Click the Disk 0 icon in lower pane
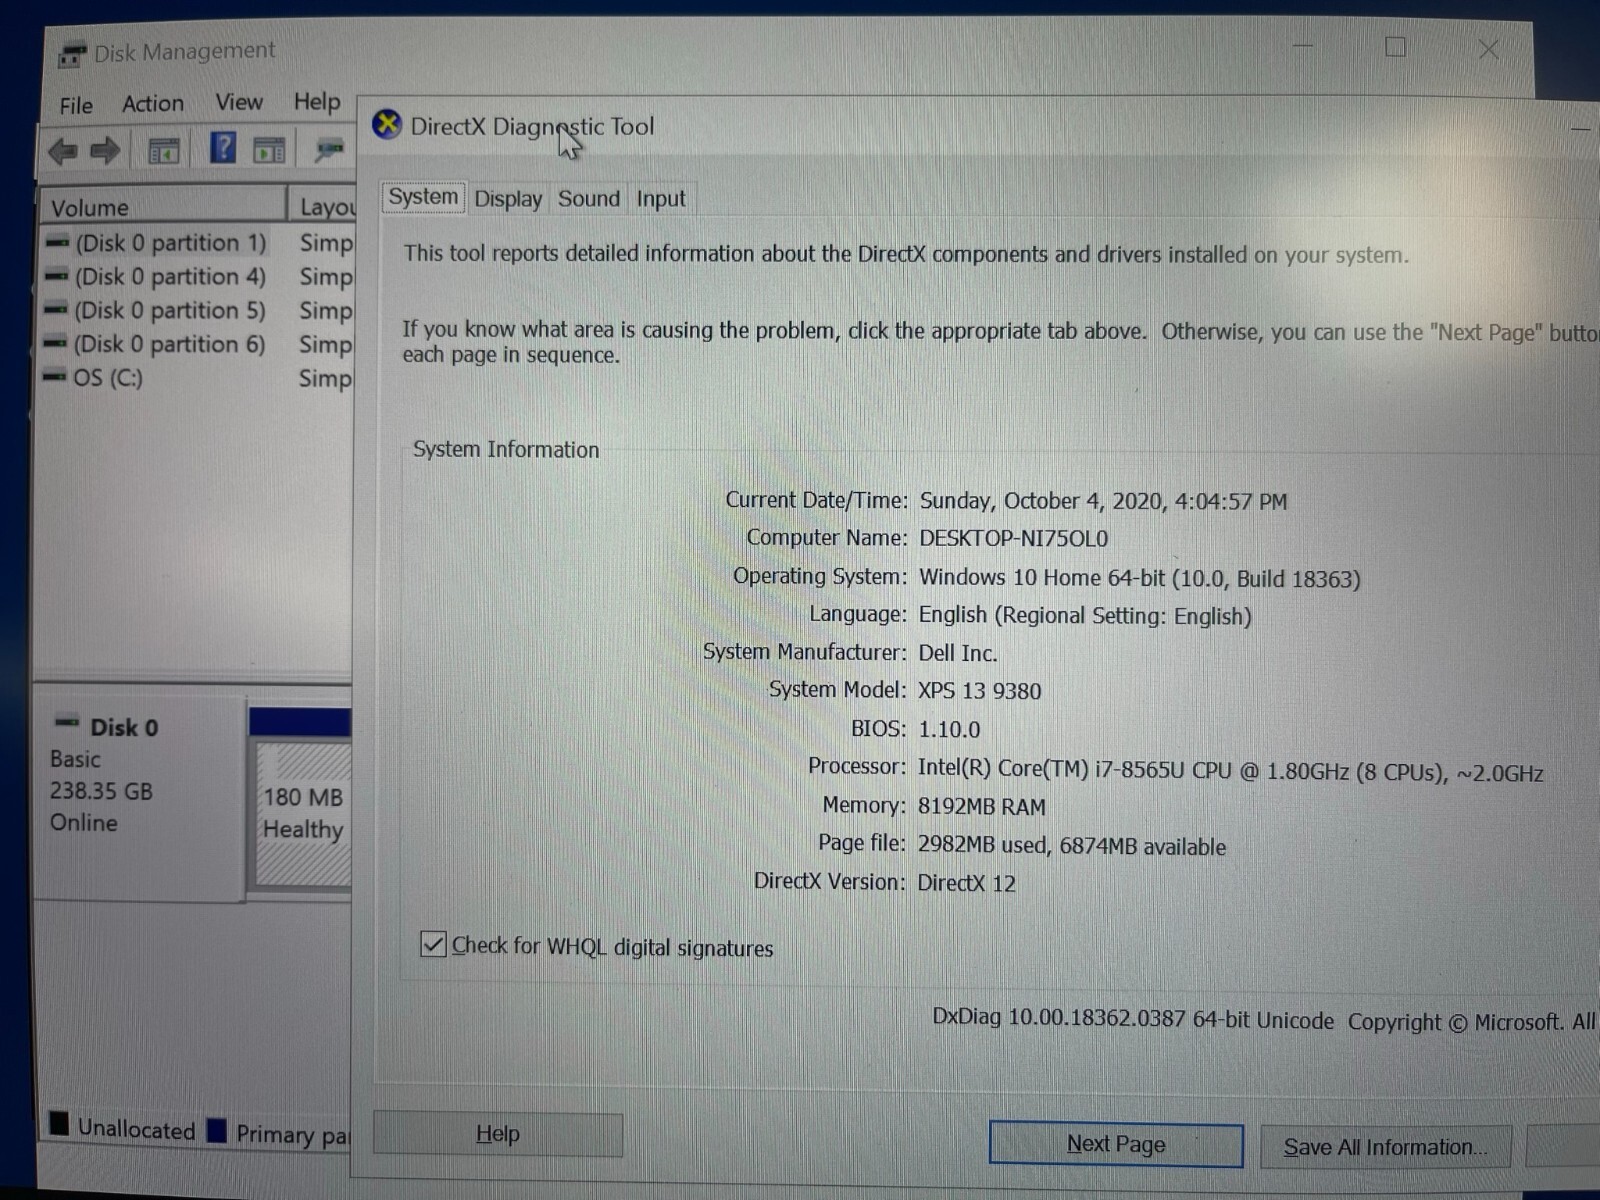 (67, 721)
